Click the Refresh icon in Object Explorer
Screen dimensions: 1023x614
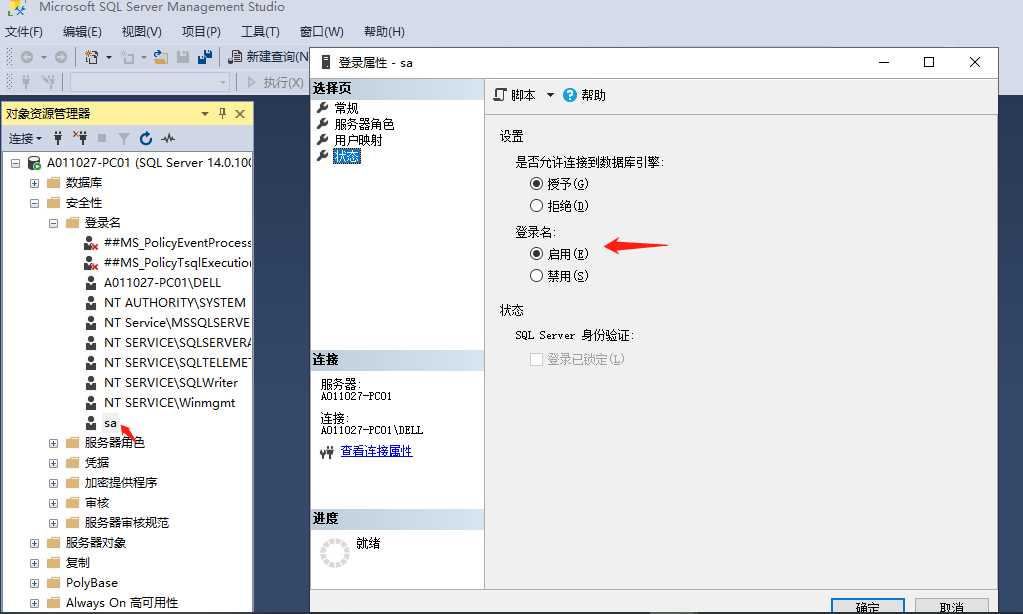pyautogui.click(x=145, y=138)
